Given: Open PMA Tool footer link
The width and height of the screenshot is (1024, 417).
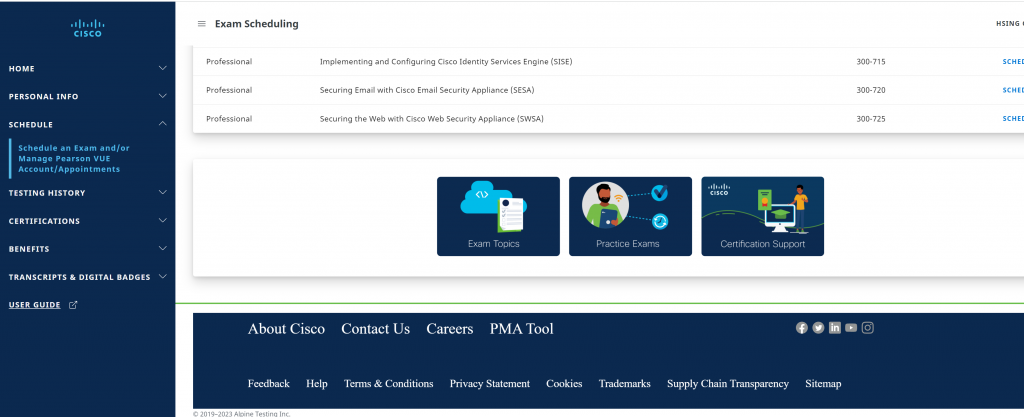Looking at the screenshot, I should pos(521,329).
